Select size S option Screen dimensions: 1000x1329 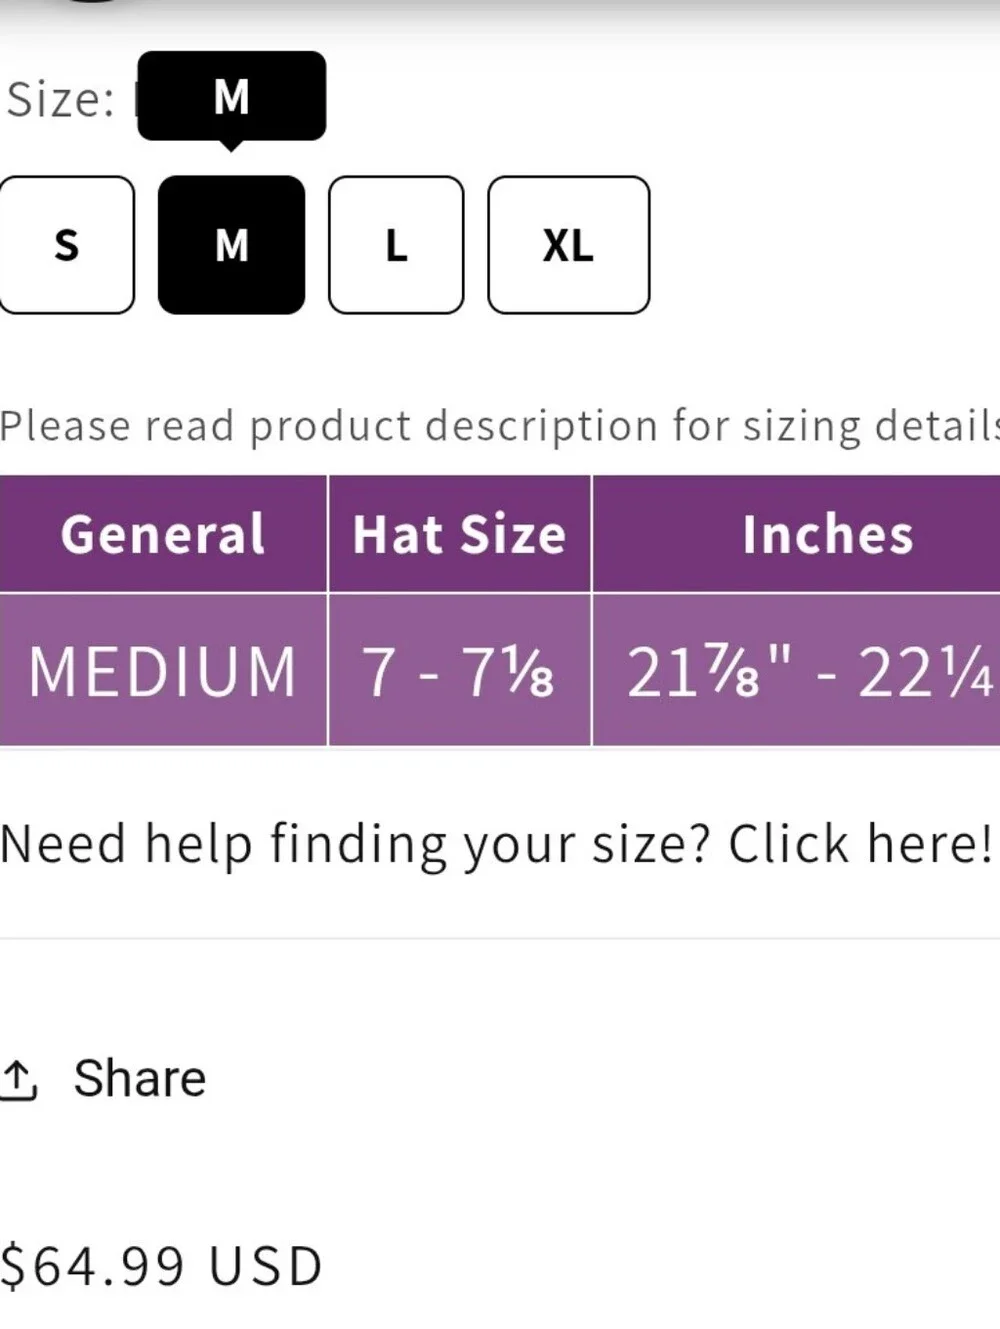(66, 245)
